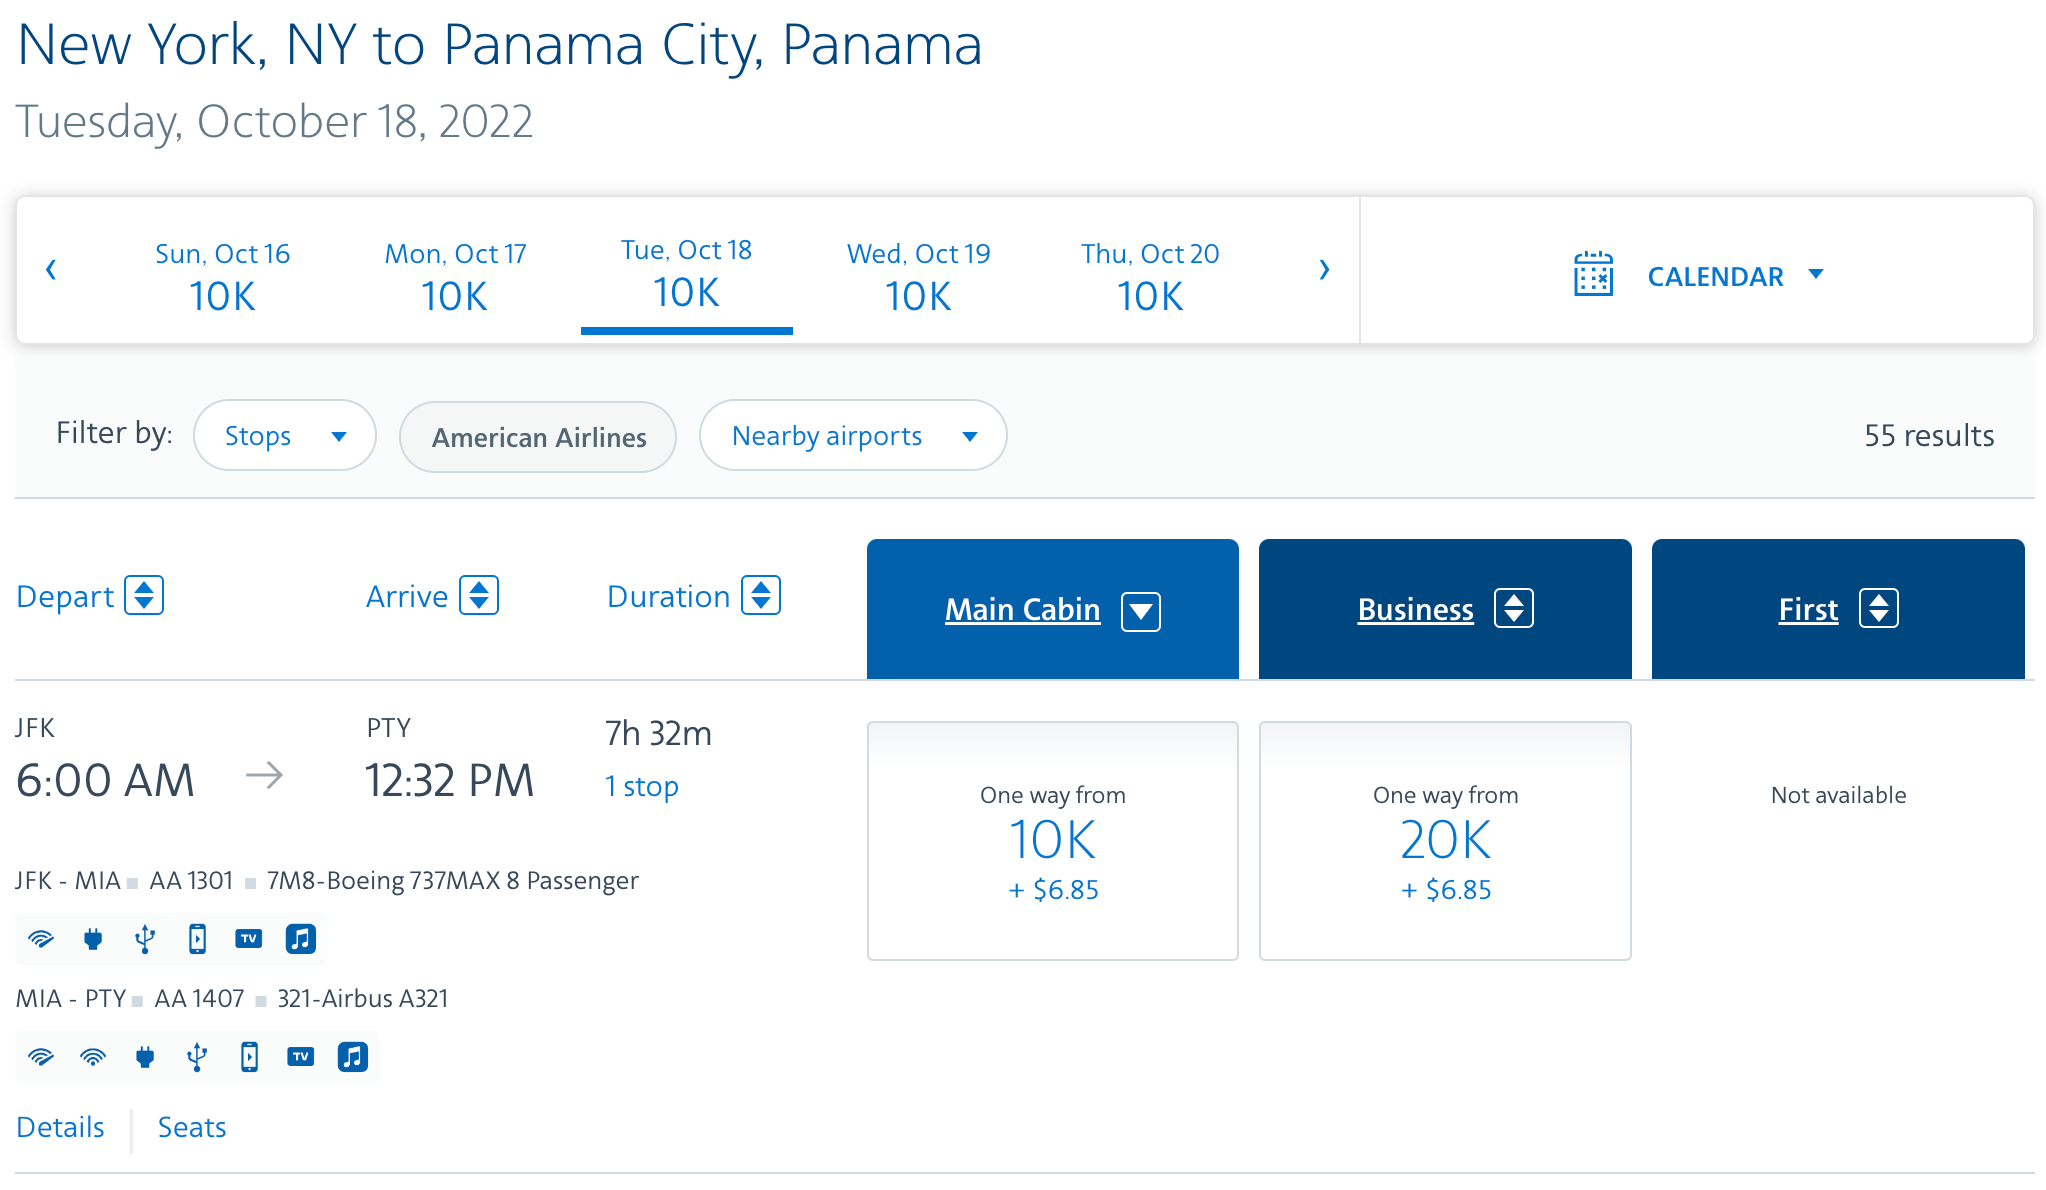
Task: Go to previous dates with left arrow
Action: point(51,270)
